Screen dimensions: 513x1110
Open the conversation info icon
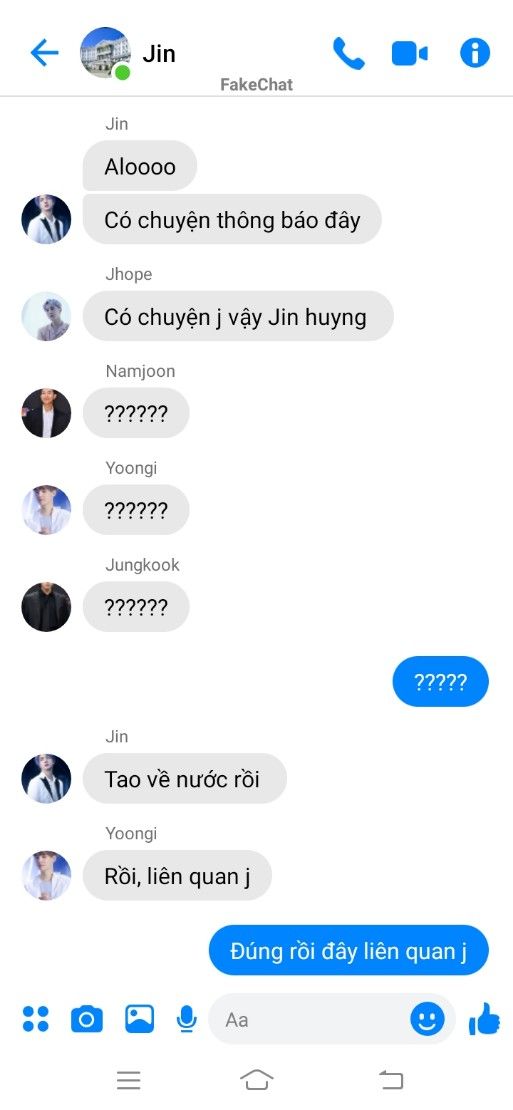tap(475, 53)
